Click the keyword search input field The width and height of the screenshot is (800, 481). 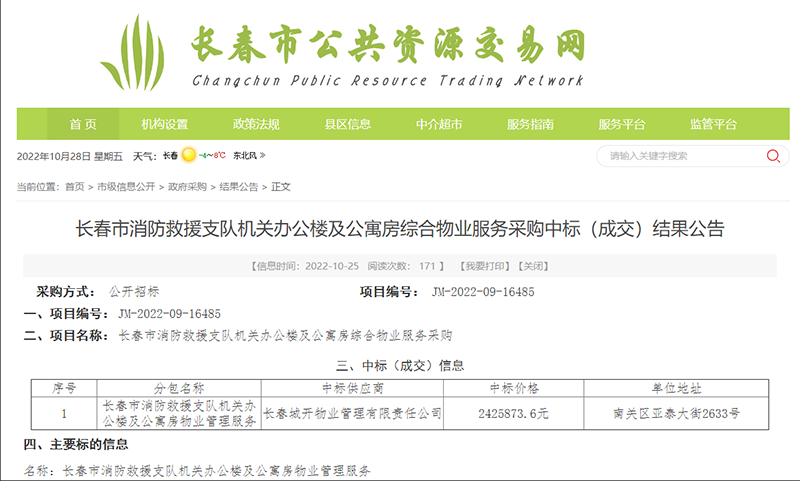click(680, 156)
